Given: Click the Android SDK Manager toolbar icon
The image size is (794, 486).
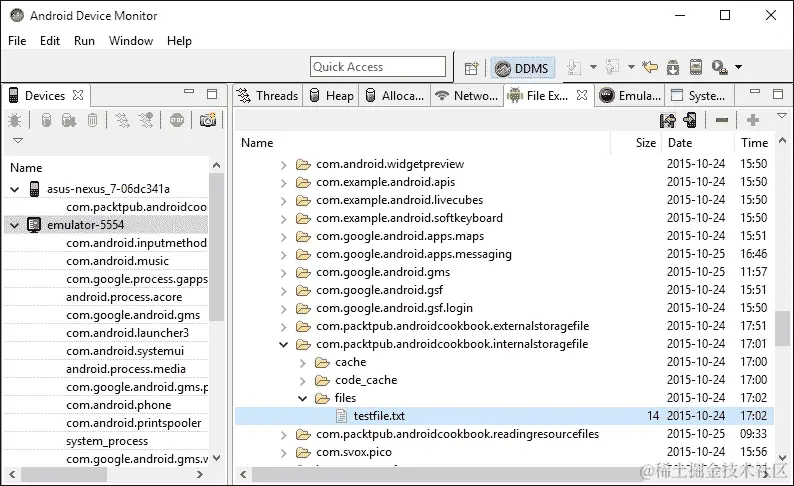Looking at the screenshot, I should coord(673,67).
